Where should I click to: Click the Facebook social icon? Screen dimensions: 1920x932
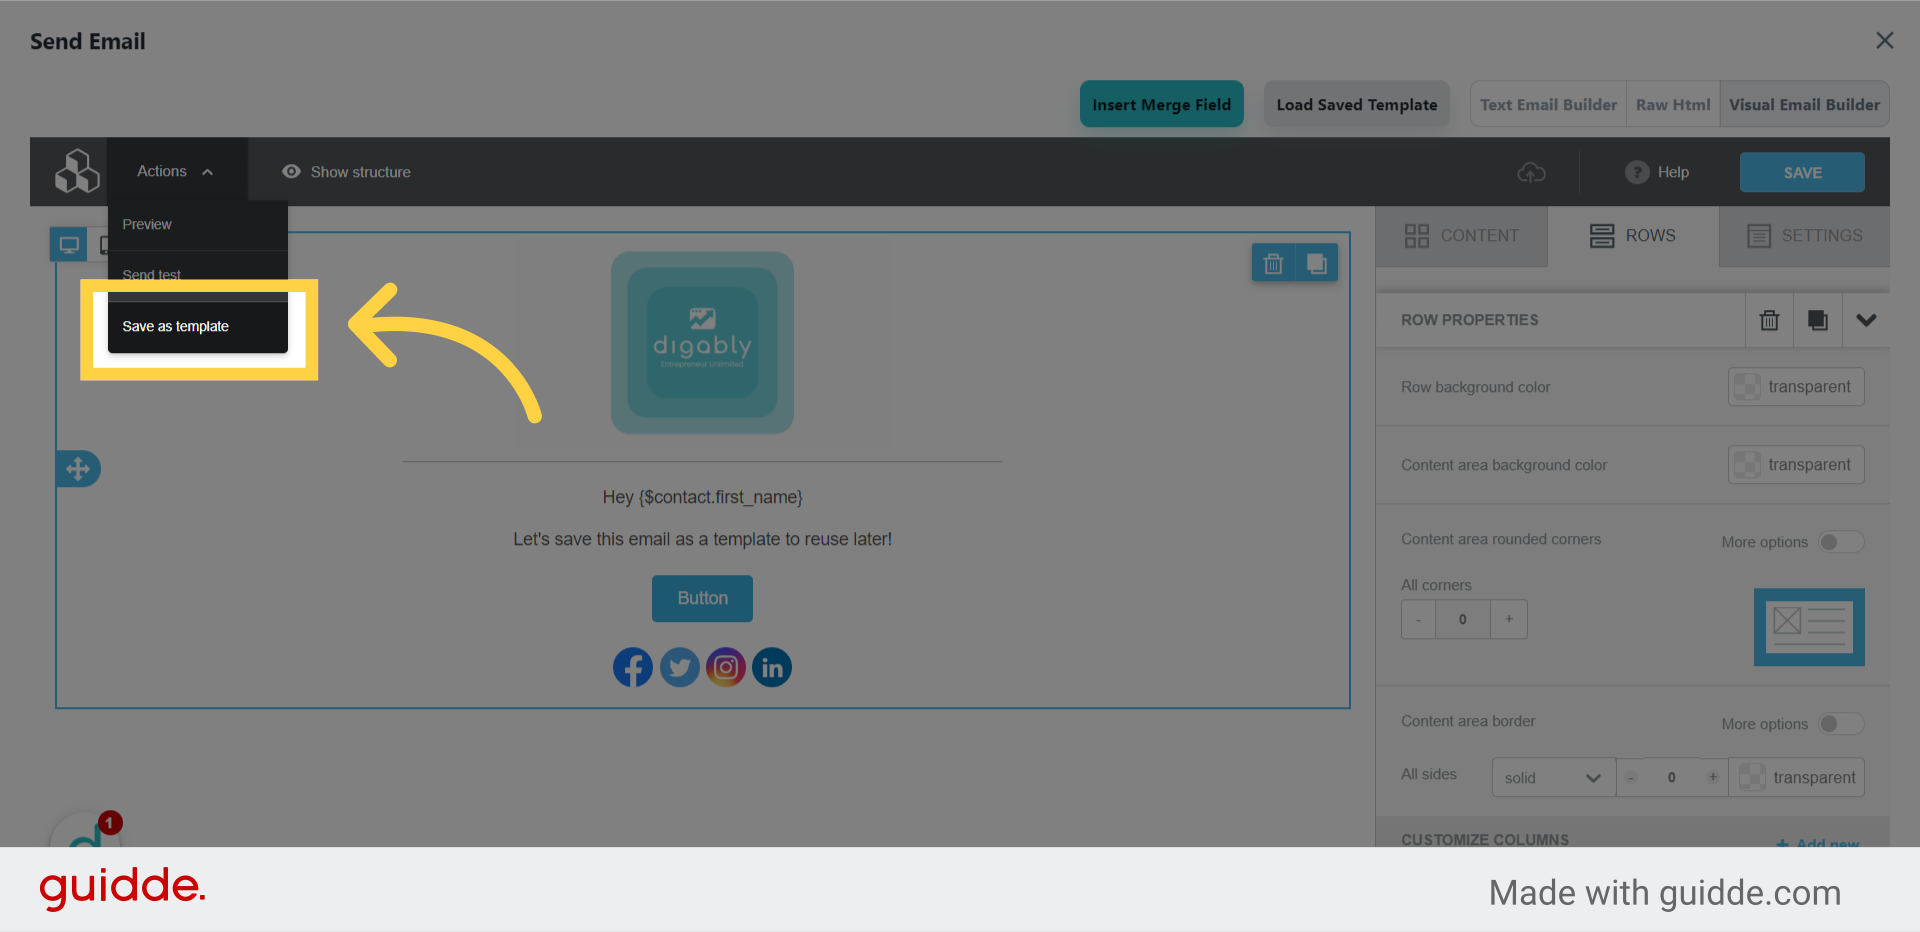[x=633, y=667]
